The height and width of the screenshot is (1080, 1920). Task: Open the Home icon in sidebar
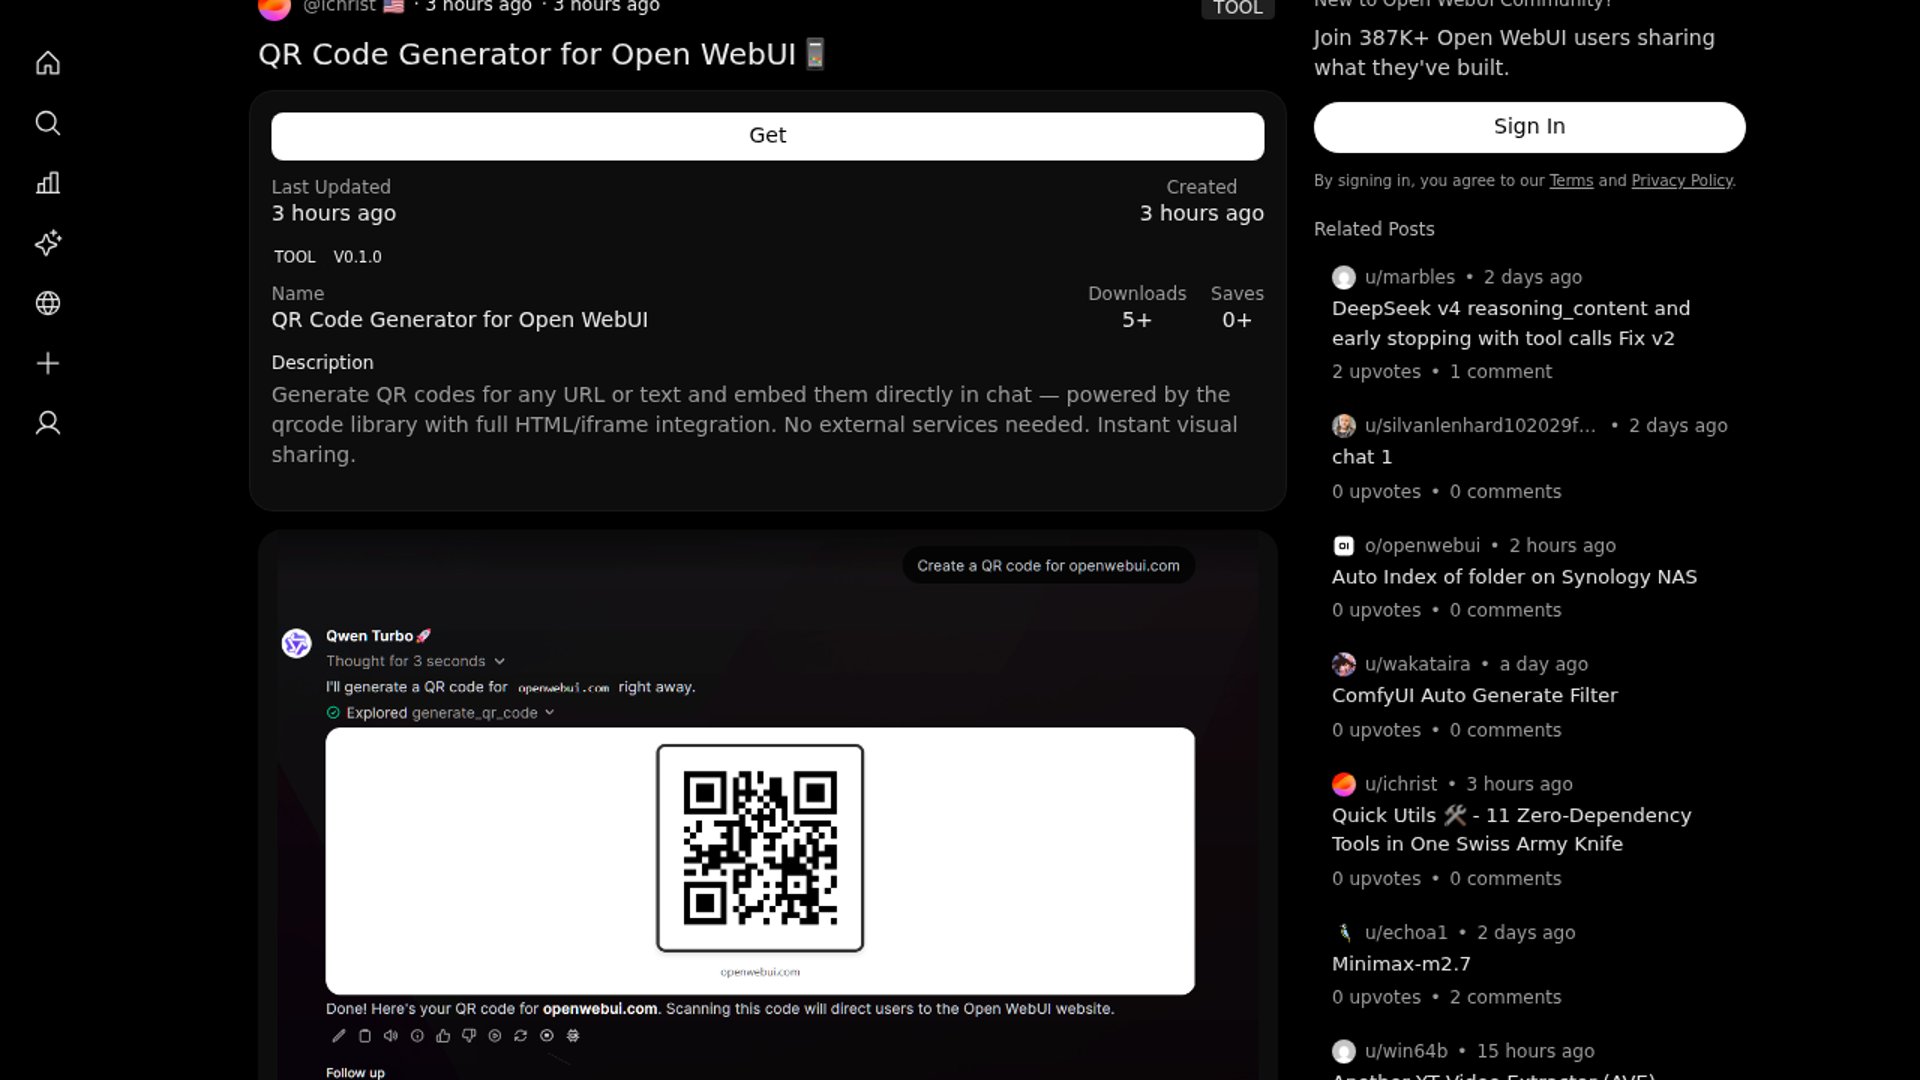pyautogui.click(x=48, y=63)
